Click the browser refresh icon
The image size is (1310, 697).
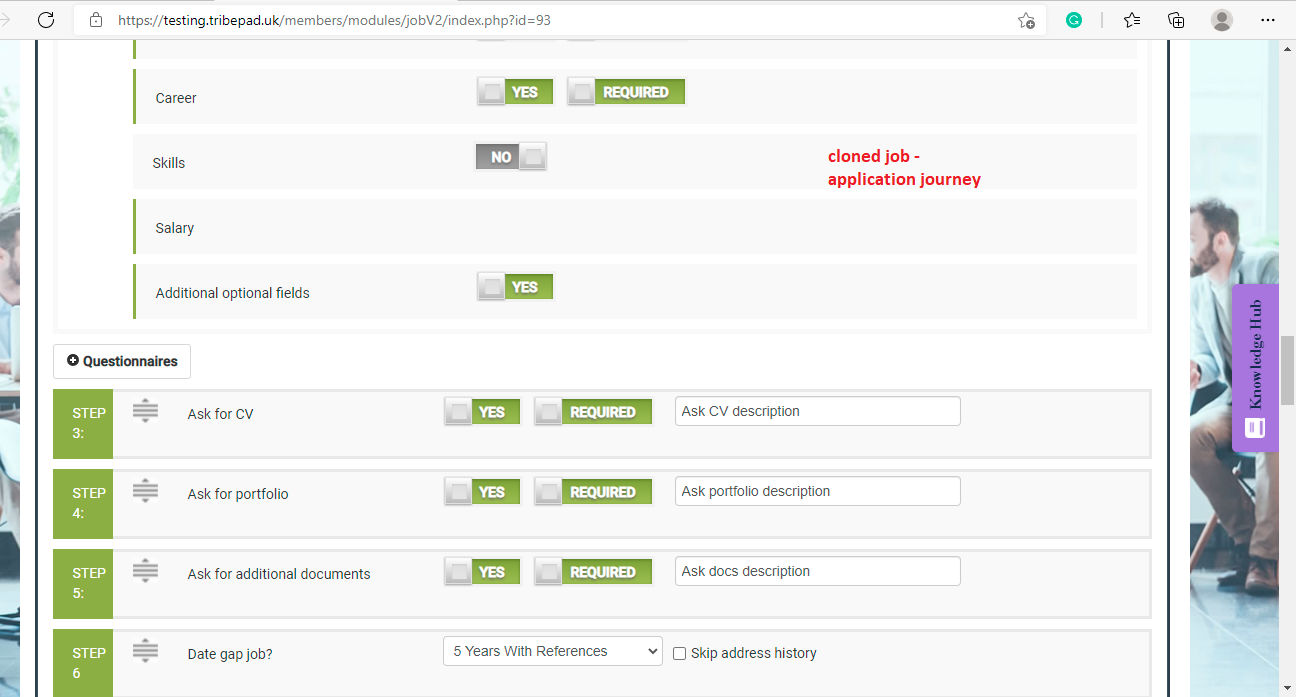click(x=46, y=20)
